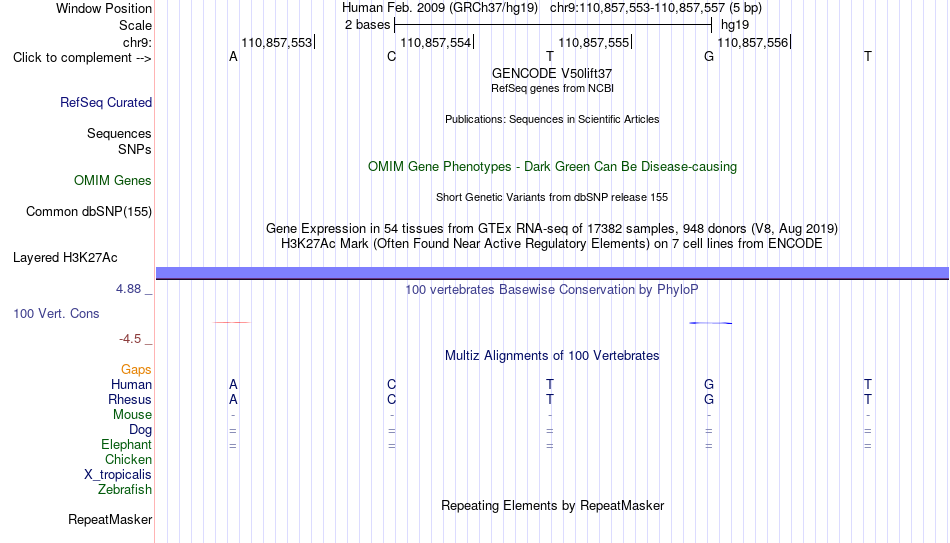Click 'Short Genetic Variants from dbSNP release 155'
The height and width of the screenshot is (543, 950).
point(552,198)
